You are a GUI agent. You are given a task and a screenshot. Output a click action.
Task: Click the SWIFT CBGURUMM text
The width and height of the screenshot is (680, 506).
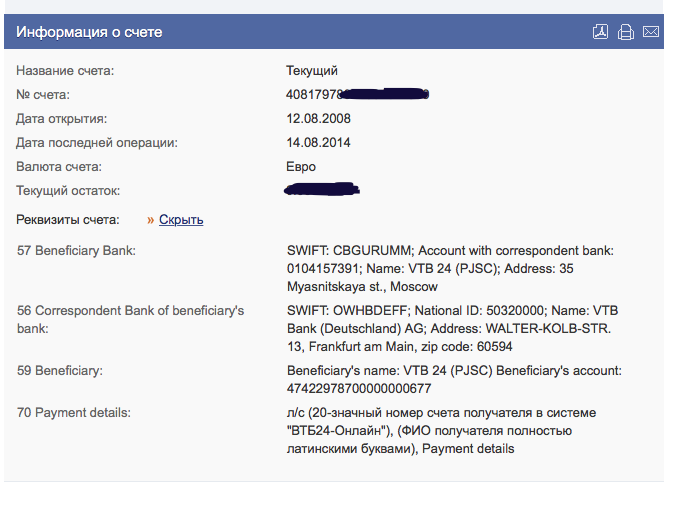[x=350, y=251]
